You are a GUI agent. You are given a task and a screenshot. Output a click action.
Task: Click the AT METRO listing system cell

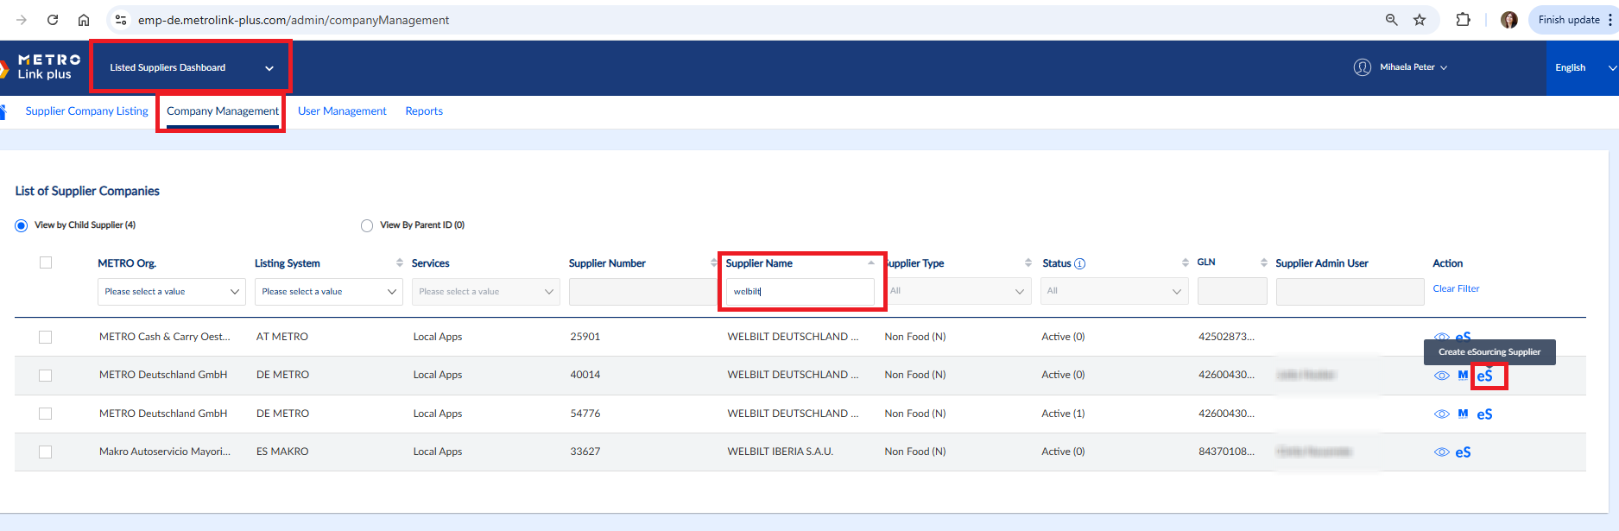coord(282,337)
